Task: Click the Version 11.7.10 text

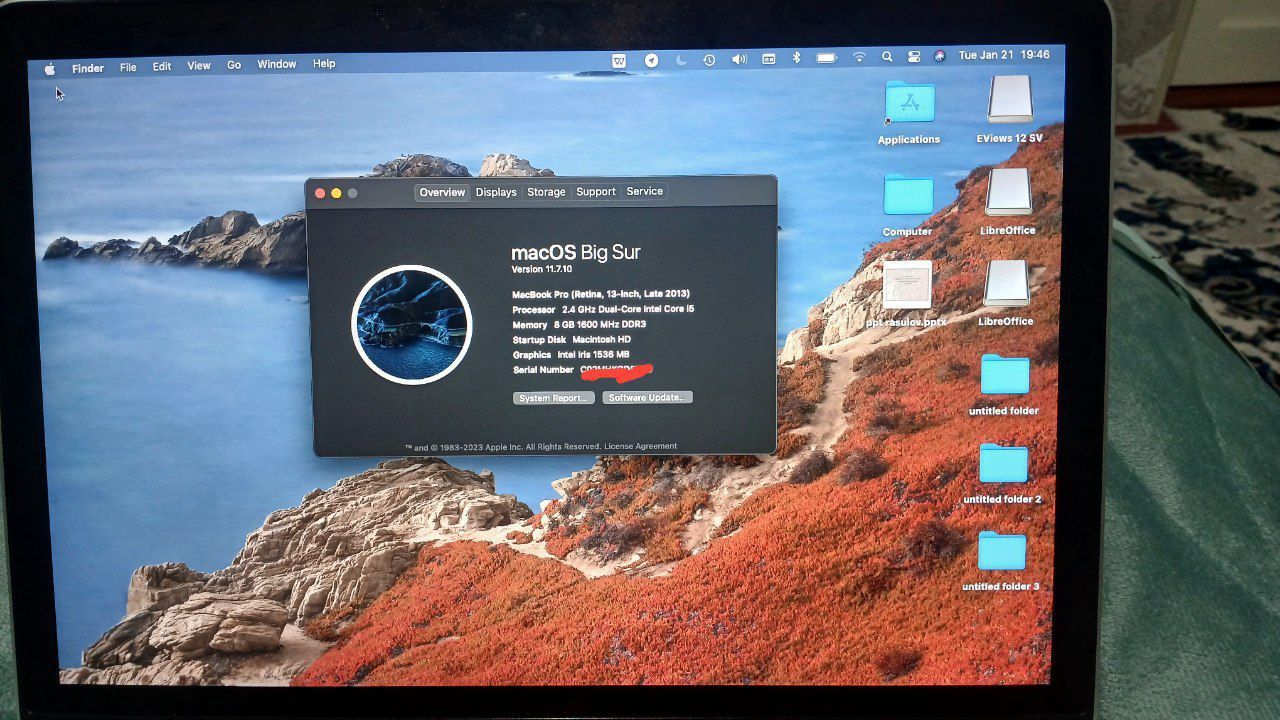Action: (x=542, y=270)
